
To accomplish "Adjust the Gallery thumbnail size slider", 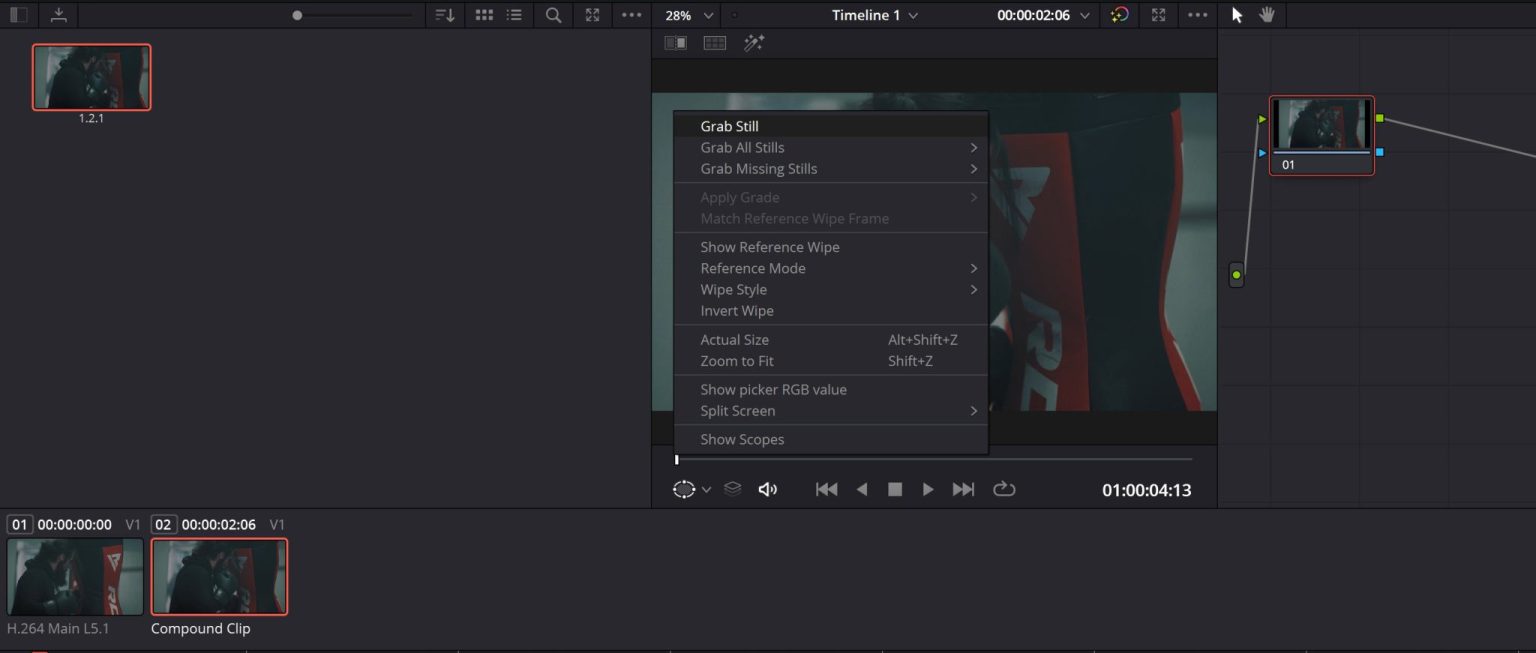I will click(x=298, y=15).
